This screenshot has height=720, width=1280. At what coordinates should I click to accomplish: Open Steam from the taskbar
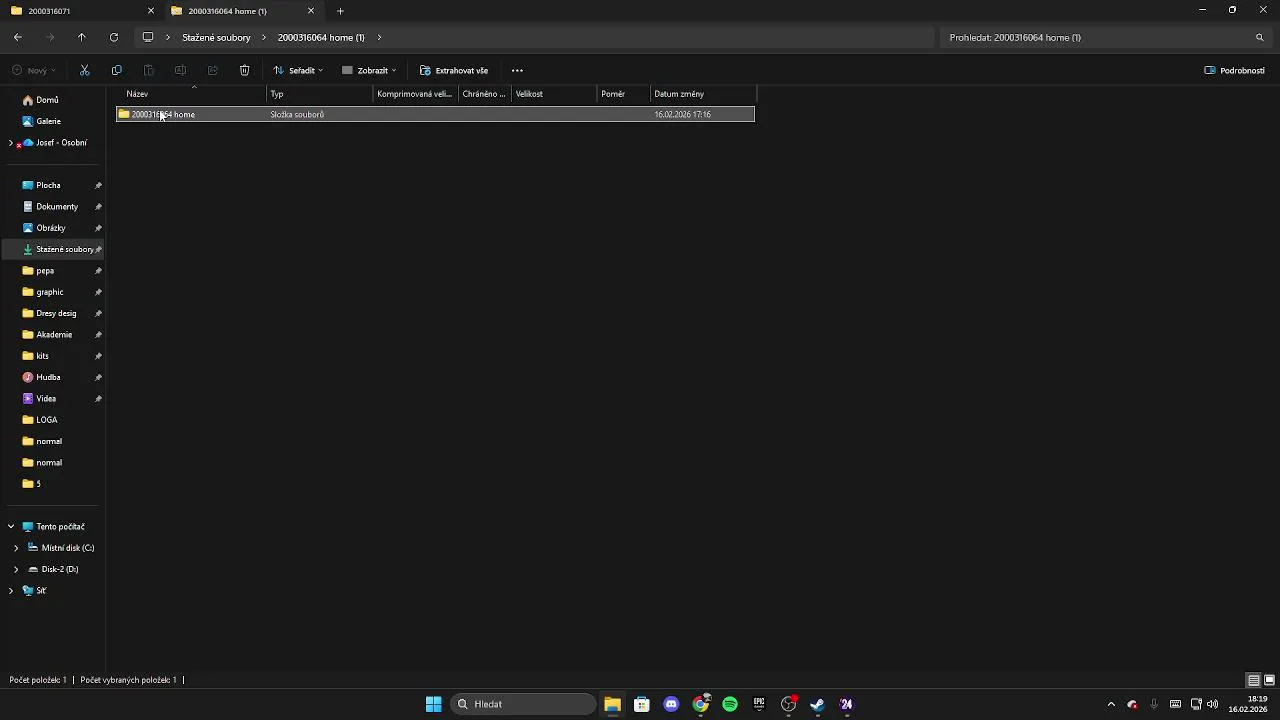(x=817, y=704)
